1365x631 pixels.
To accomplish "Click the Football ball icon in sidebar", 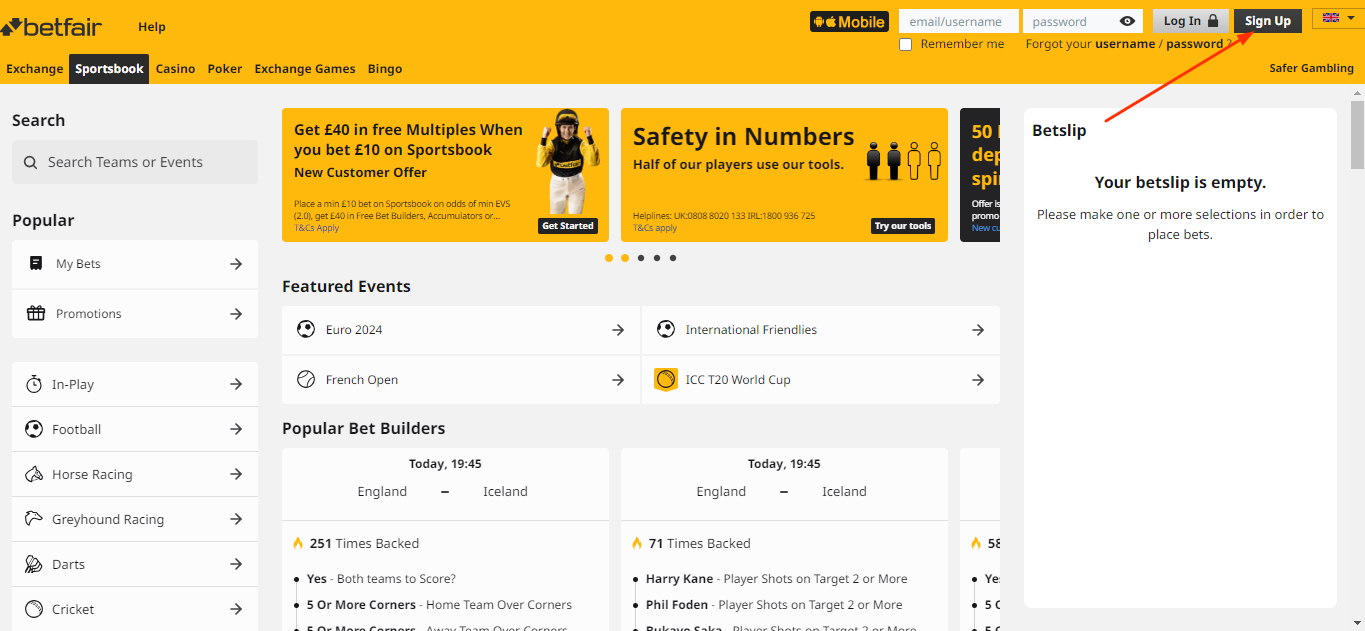I will [34, 429].
